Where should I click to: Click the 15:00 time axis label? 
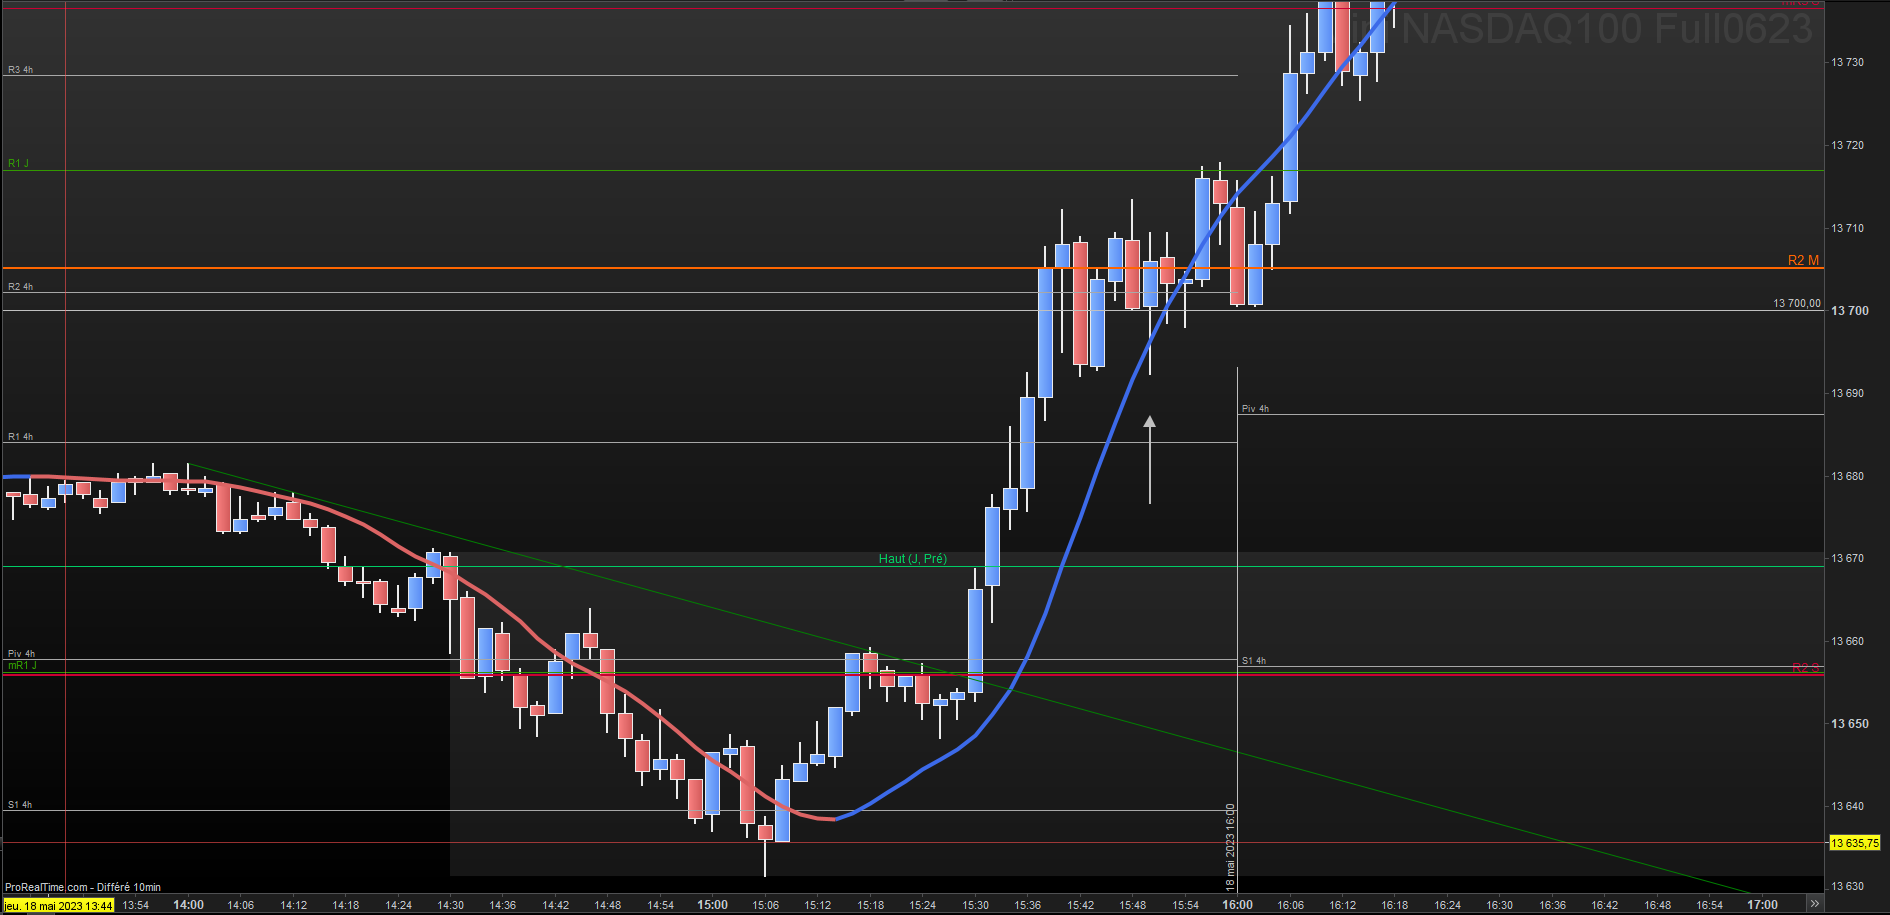(713, 905)
